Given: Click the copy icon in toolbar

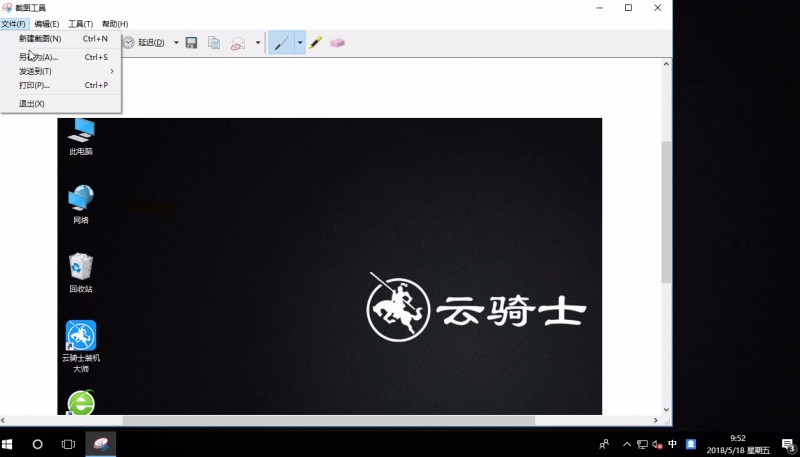Looking at the screenshot, I should pyautogui.click(x=214, y=43).
